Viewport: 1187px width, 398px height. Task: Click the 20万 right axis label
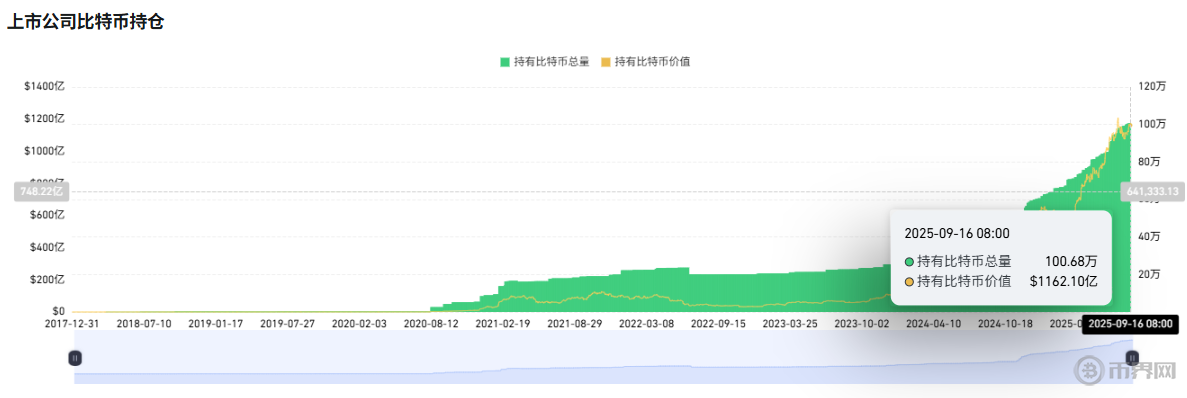[x=1149, y=274]
